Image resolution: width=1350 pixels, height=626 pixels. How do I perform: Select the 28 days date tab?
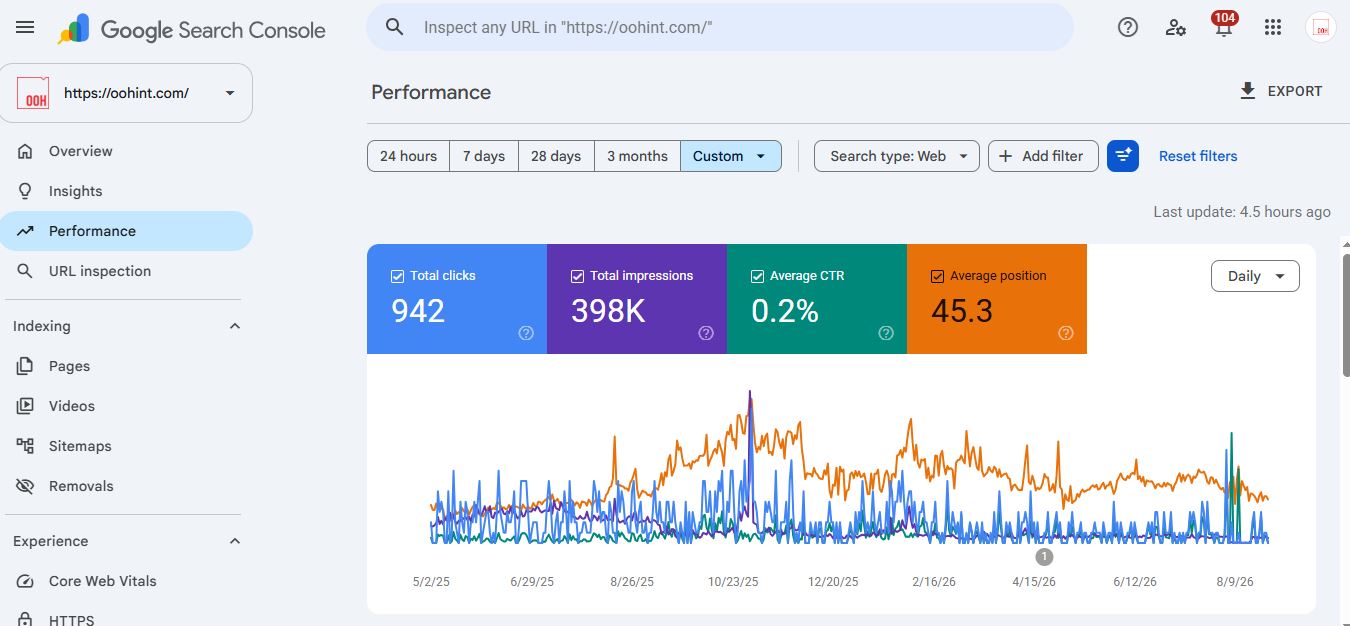pyautogui.click(x=556, y=156)
